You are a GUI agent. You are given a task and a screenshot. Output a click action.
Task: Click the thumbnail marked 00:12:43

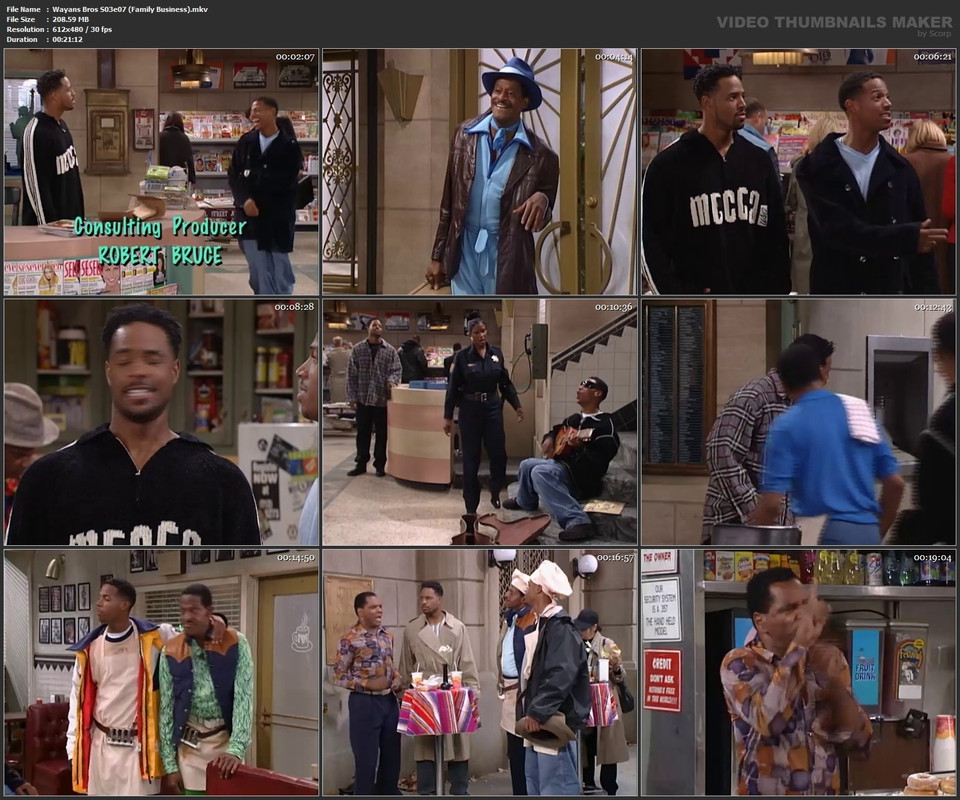pyautogui.click(x=798, y=422)
